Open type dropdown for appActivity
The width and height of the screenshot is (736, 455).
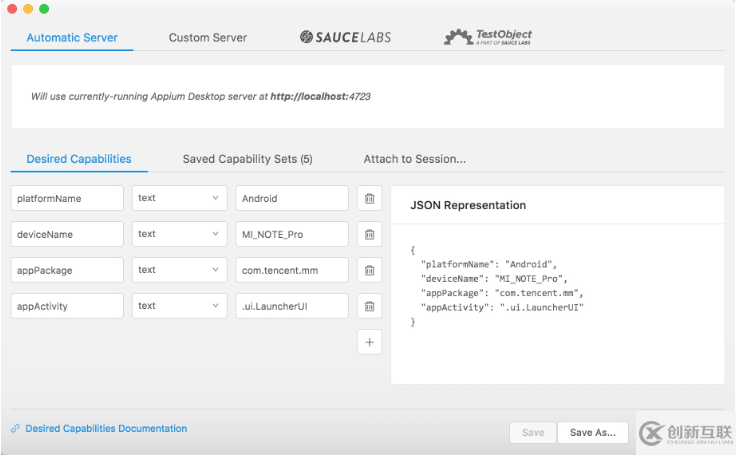178,306
